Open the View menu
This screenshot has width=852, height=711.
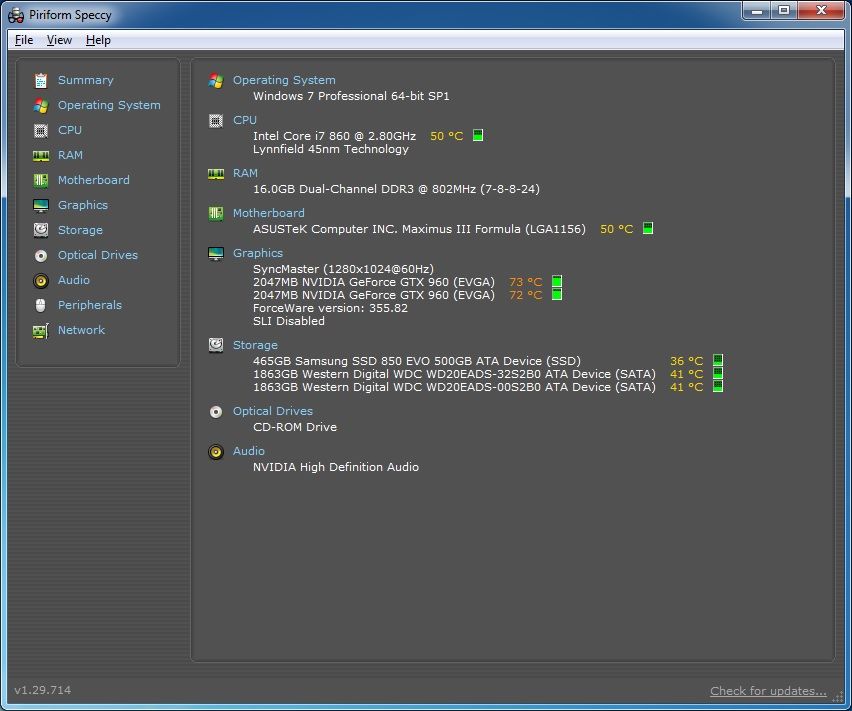tap(59, 40)
